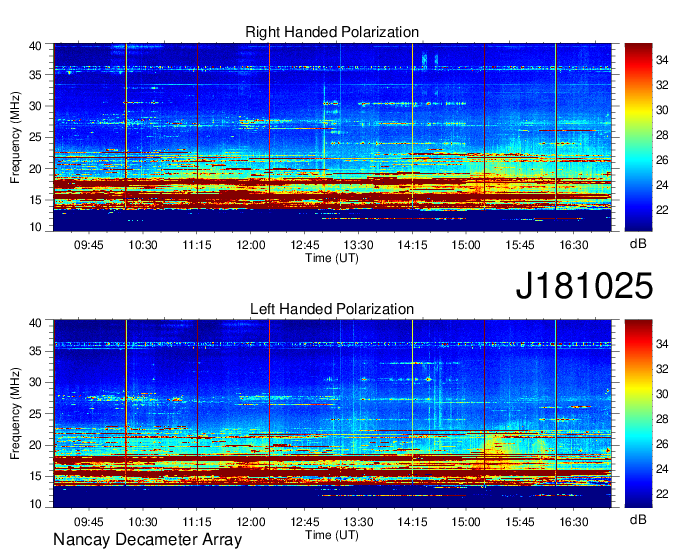Click the dB unit label under the top color bar
Screen dimensions: 680x552
click(x=638, y=244)
